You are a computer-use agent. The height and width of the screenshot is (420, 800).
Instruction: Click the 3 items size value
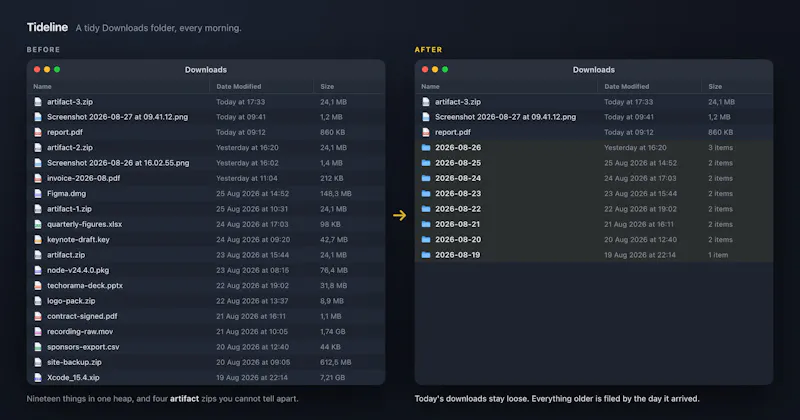[720, 147]
